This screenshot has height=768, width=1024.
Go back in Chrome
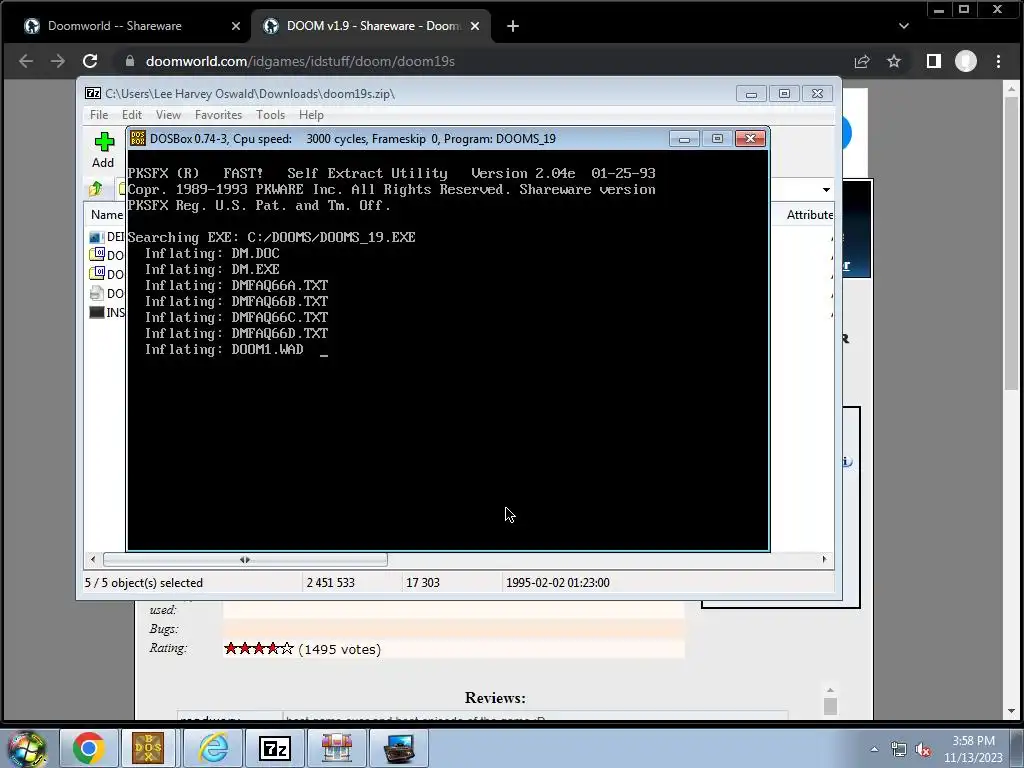point(26,61)
